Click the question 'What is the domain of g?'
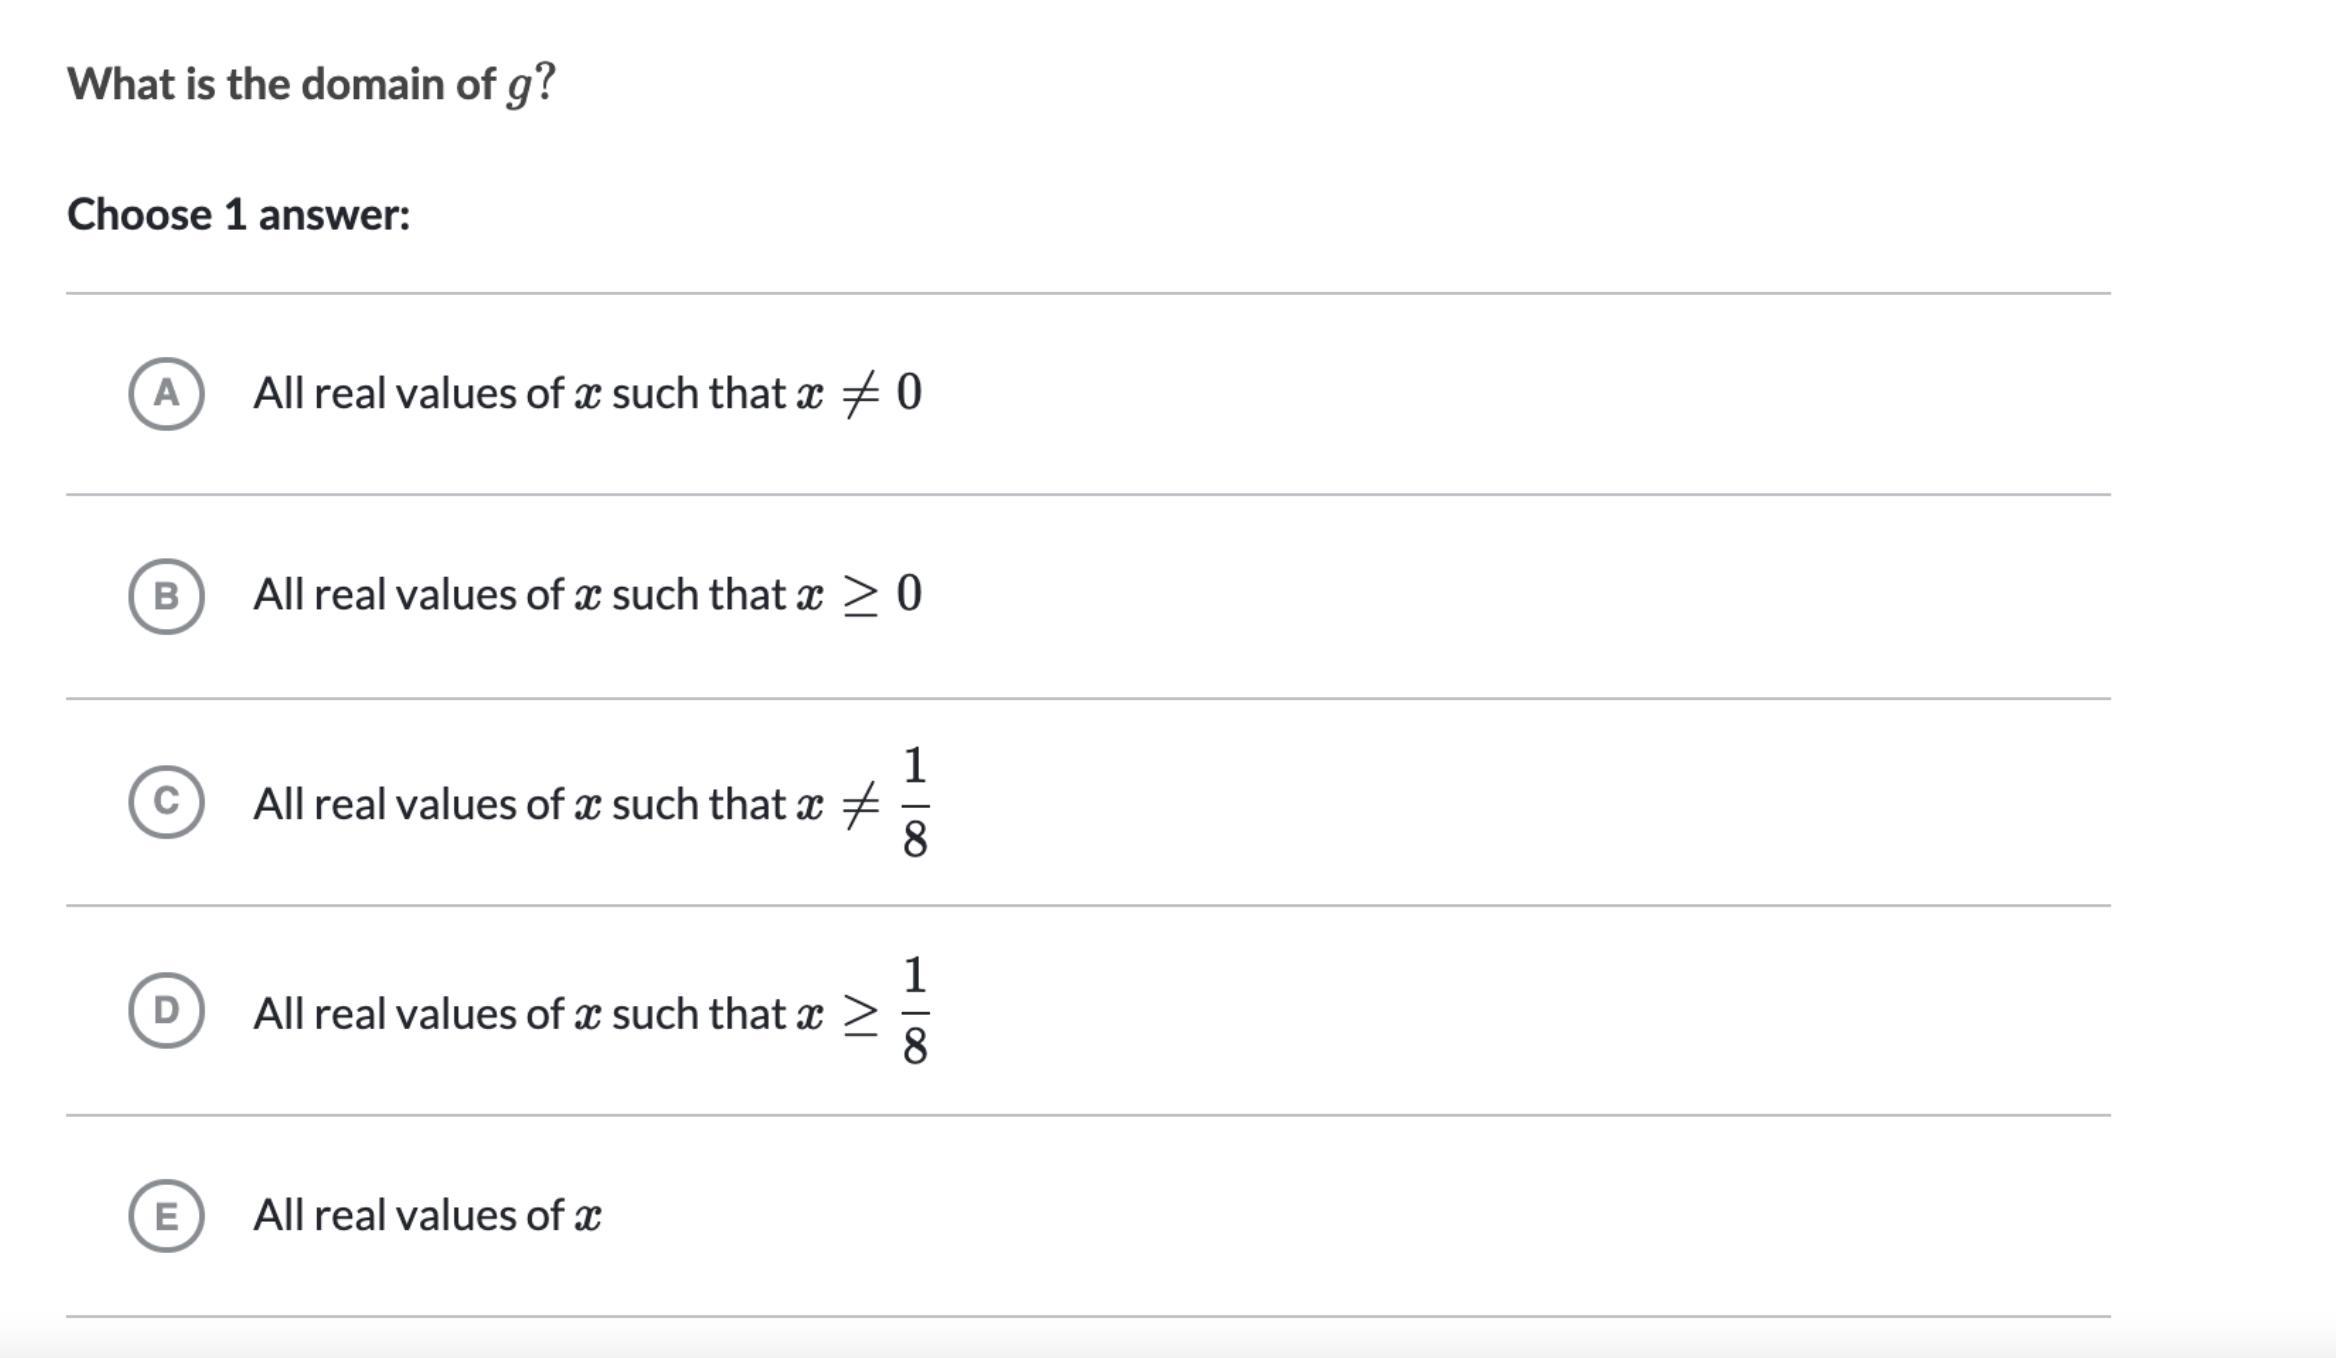This screenshot has width=2336, height=1358. (x=311, y=84)
